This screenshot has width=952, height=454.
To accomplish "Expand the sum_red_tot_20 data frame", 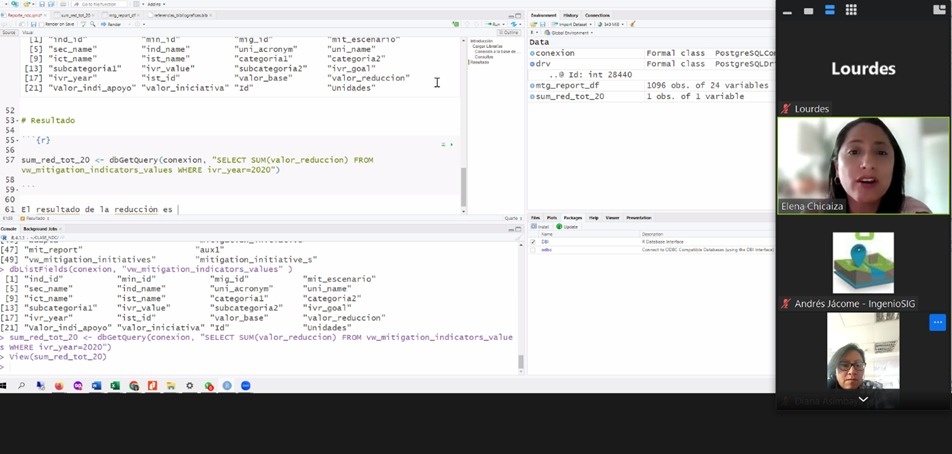I will tap(532, 97).
